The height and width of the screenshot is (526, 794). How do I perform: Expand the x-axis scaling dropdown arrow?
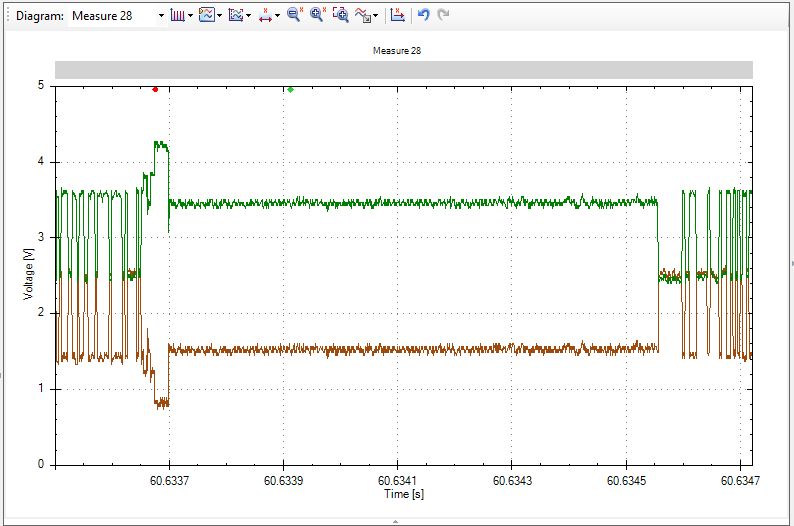[x=277, y=16]
